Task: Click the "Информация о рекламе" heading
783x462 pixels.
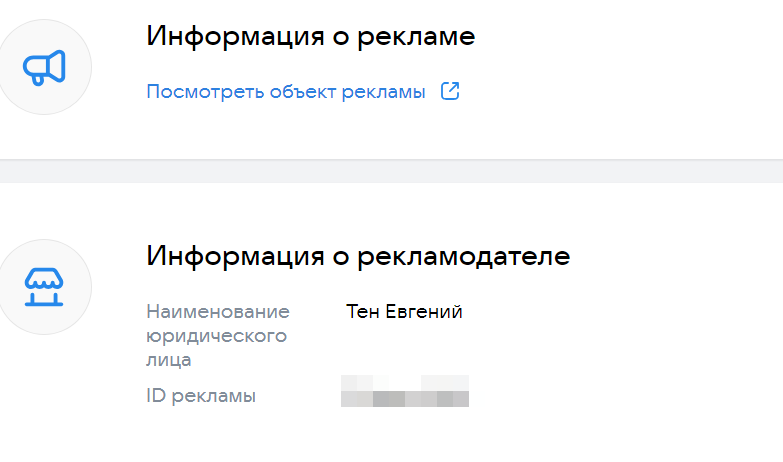Action: click(x=310, y=37)
